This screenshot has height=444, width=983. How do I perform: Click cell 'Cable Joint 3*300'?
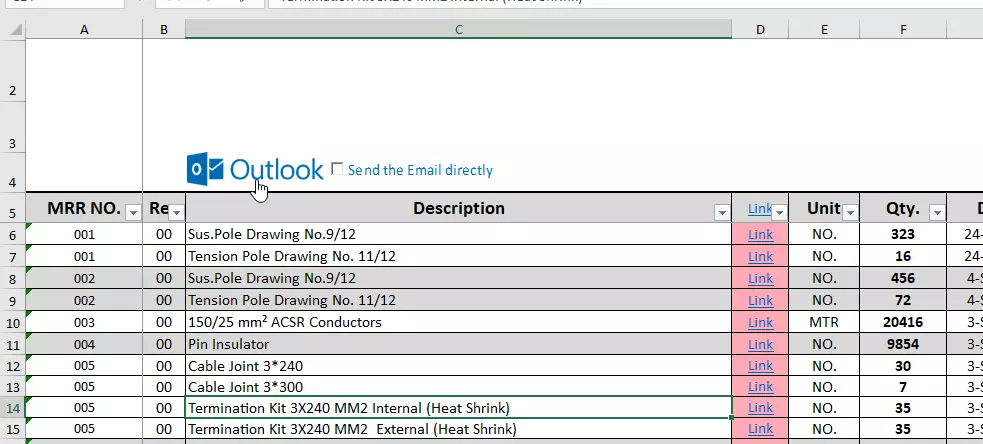(458, 387)
